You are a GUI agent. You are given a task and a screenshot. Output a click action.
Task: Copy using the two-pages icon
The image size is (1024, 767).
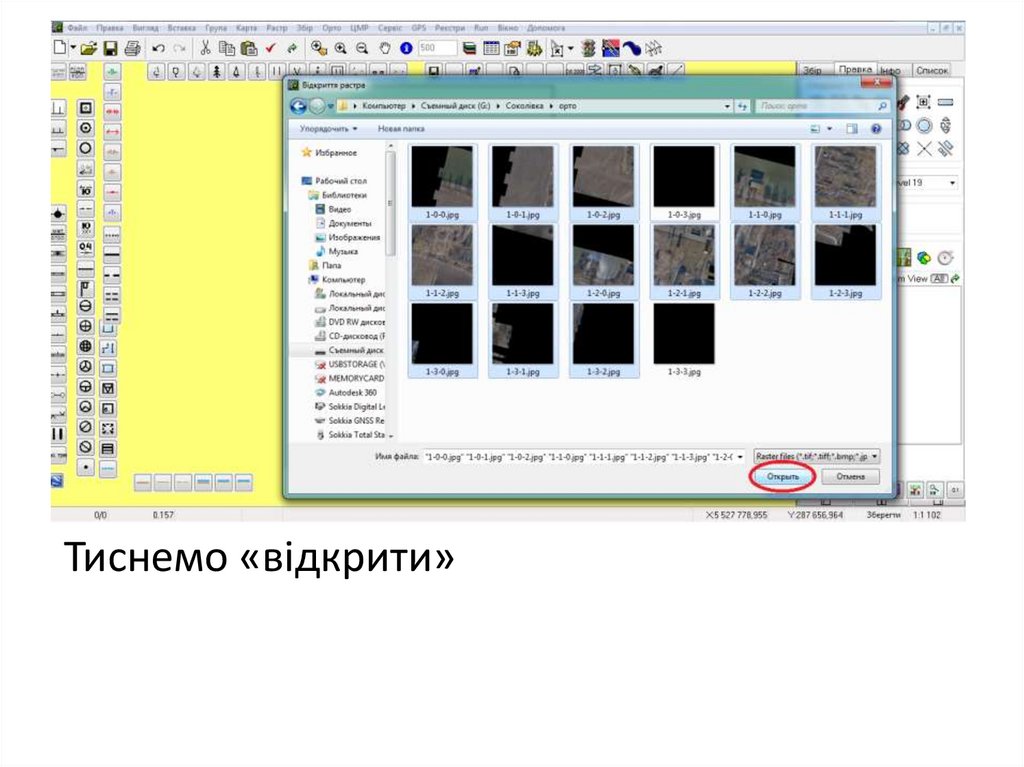pyautogui.click(x=227, y=48)
